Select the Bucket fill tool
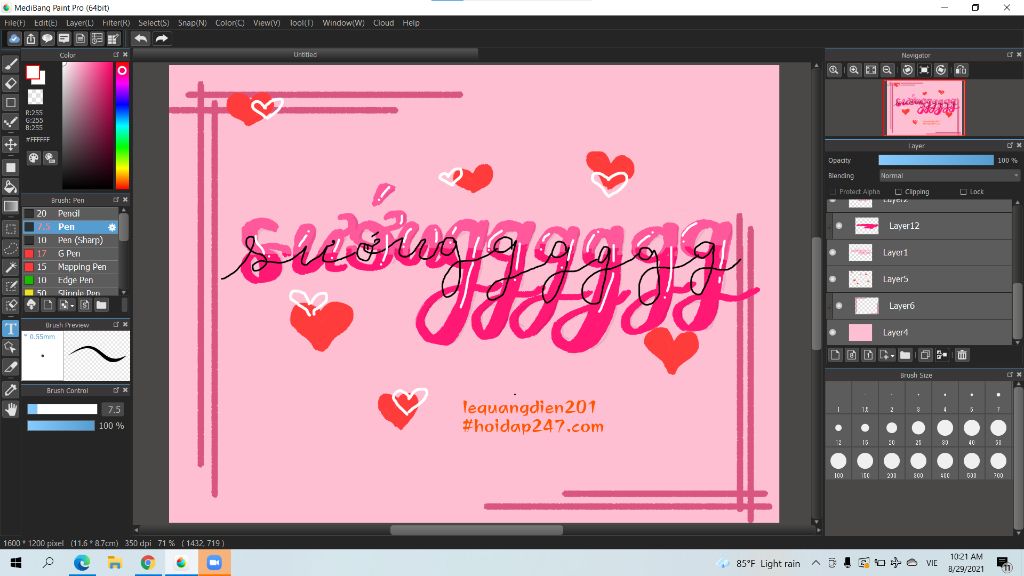 [x=10, y=187]
